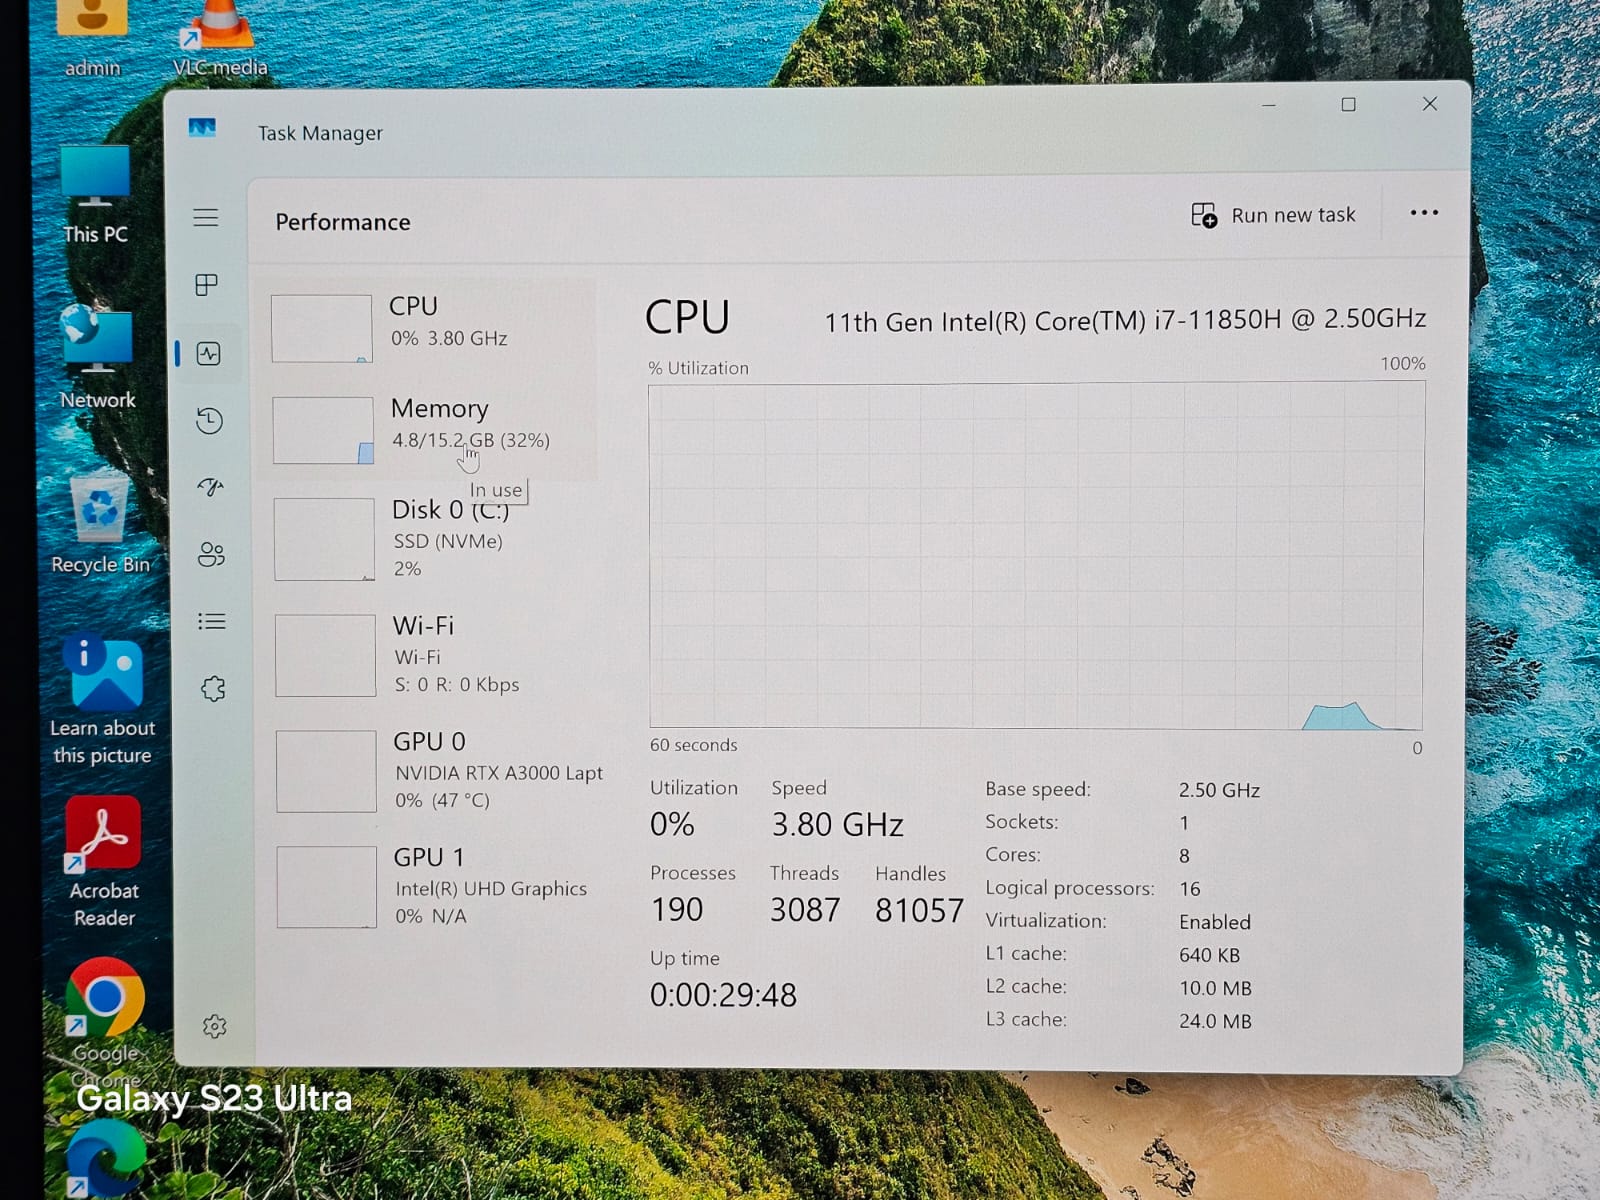The height and width of the screenshot is (1200, 1600).
Task: Click the CPU mini graph thumbnail
Action: tap(322, 328)
